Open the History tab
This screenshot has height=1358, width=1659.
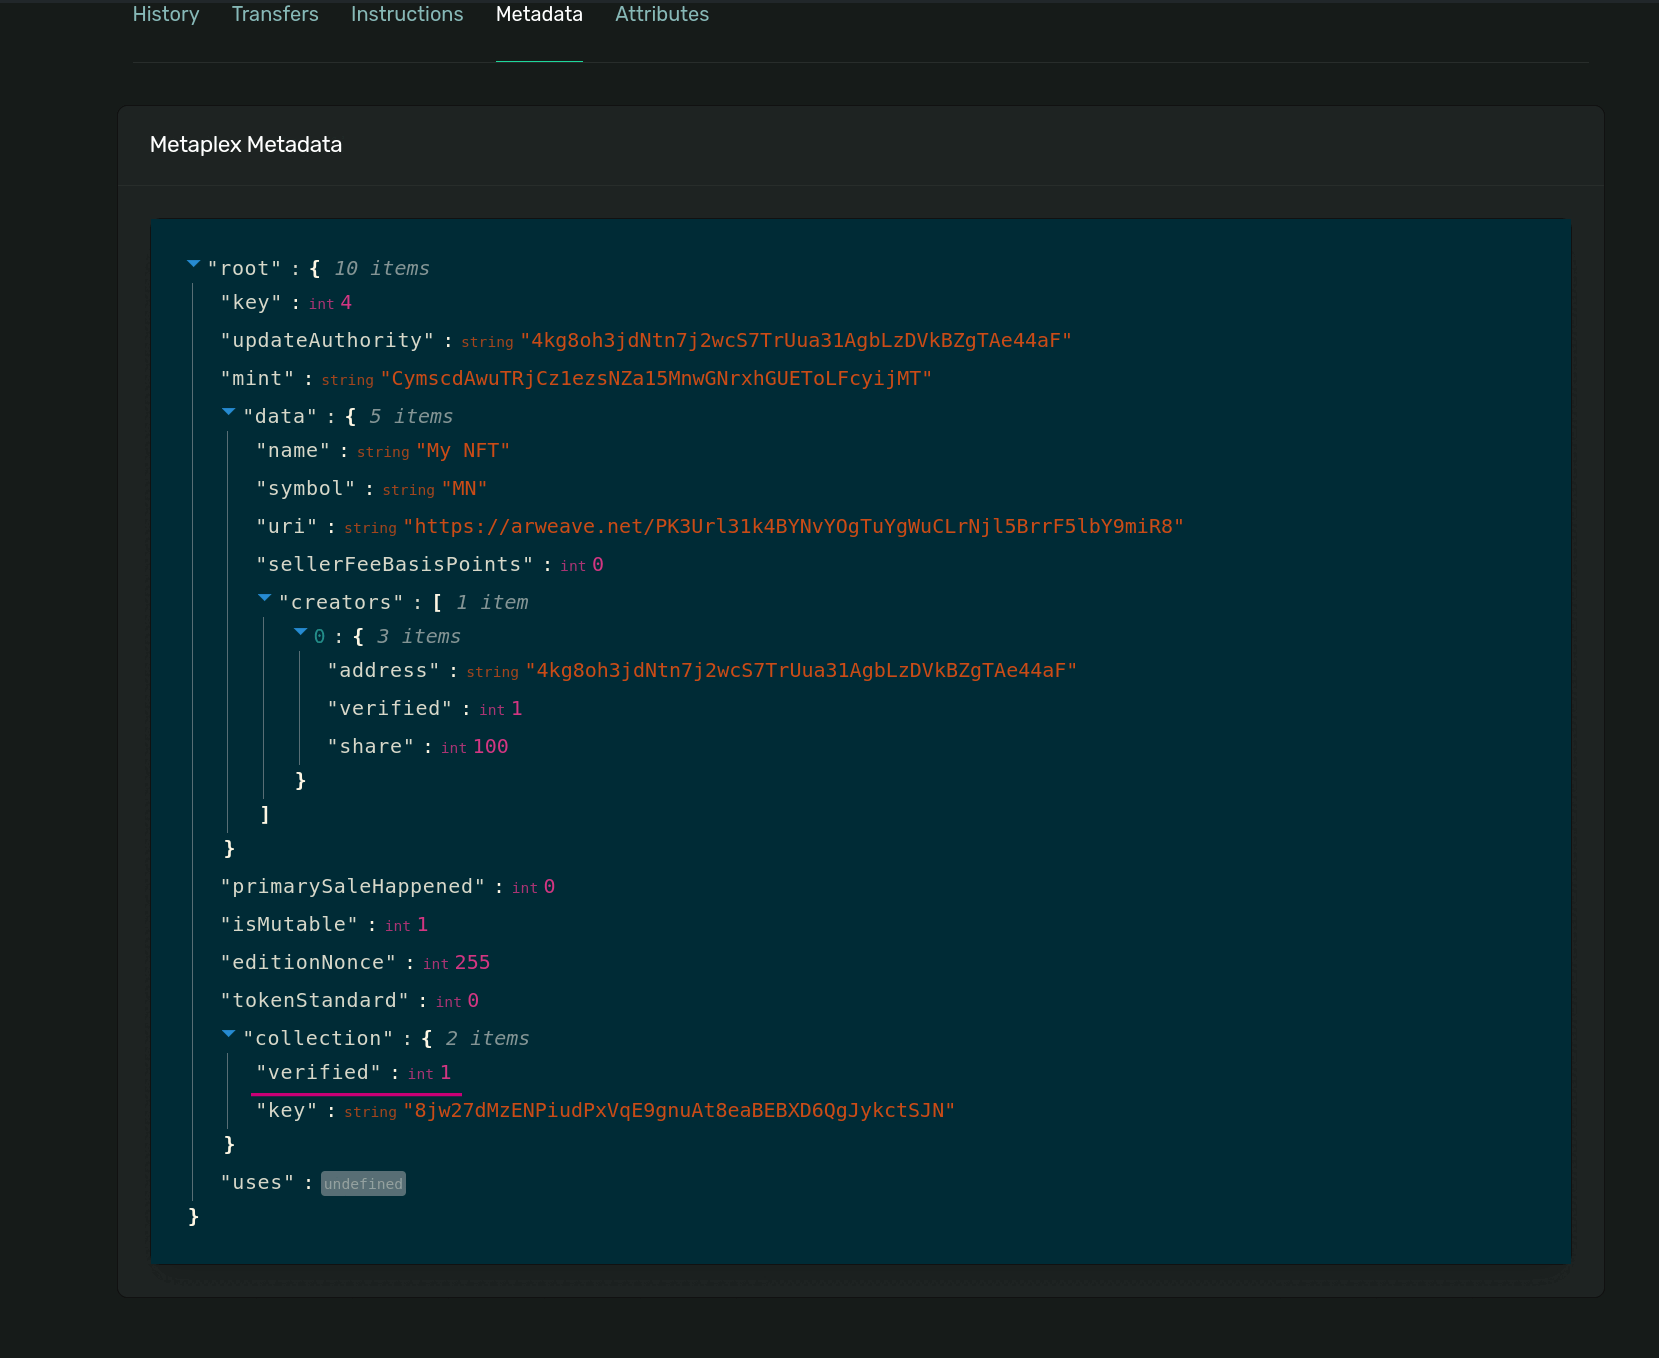coord(166,15)
